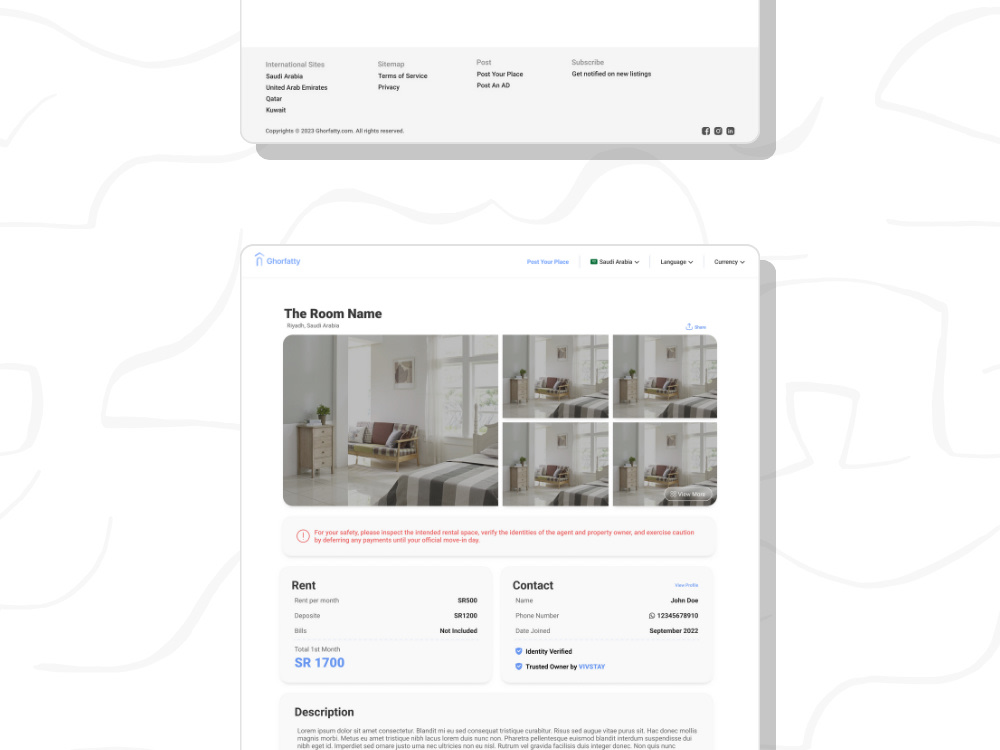The width and height of the screenshot is (1000, 750).
Task: Click the September 2022 join date
Action: [673, 631]
